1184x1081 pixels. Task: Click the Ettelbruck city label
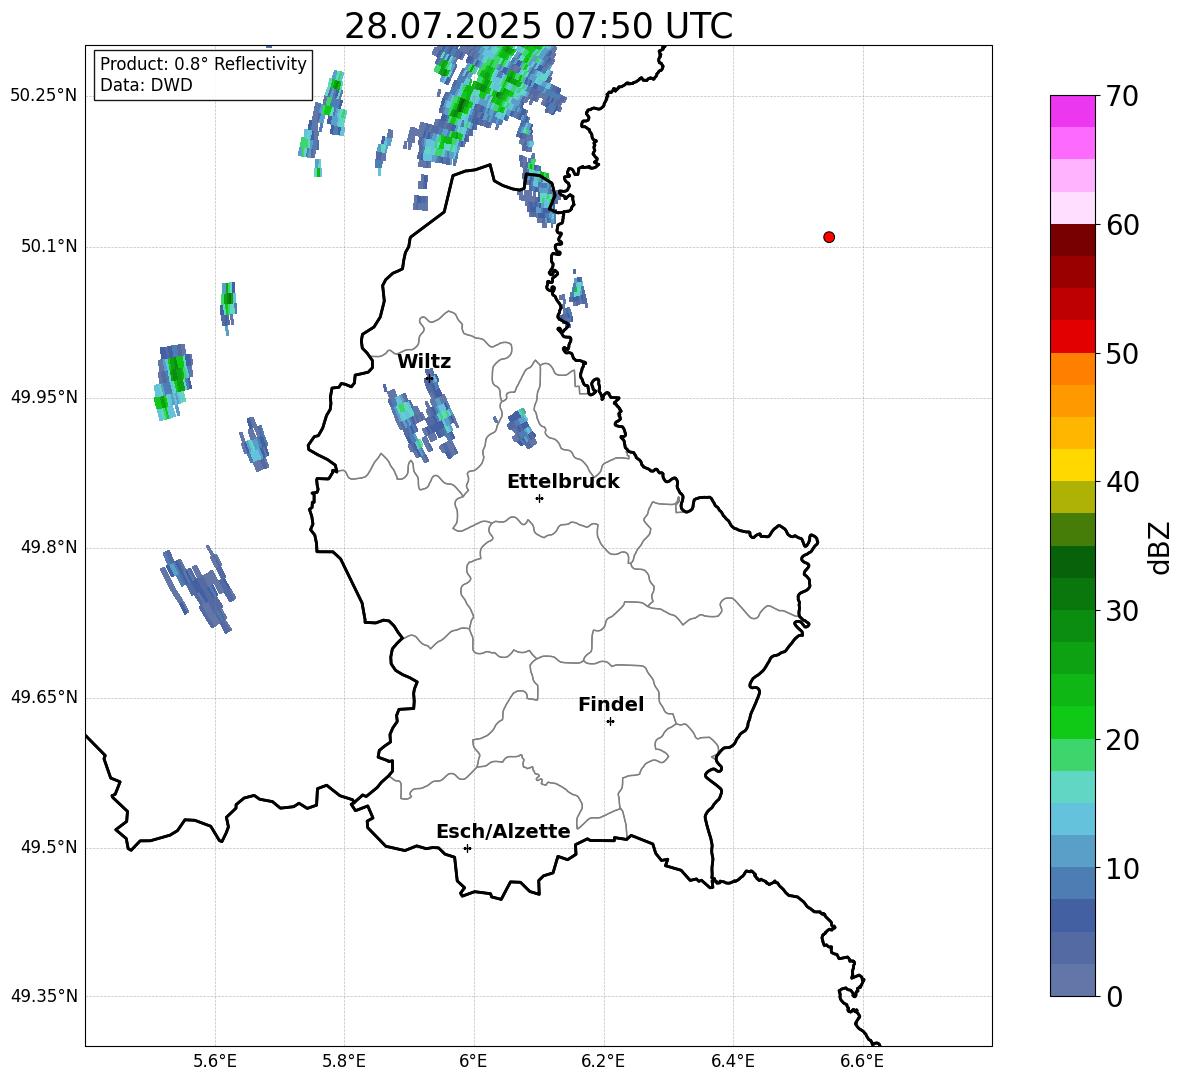point(563,482)
